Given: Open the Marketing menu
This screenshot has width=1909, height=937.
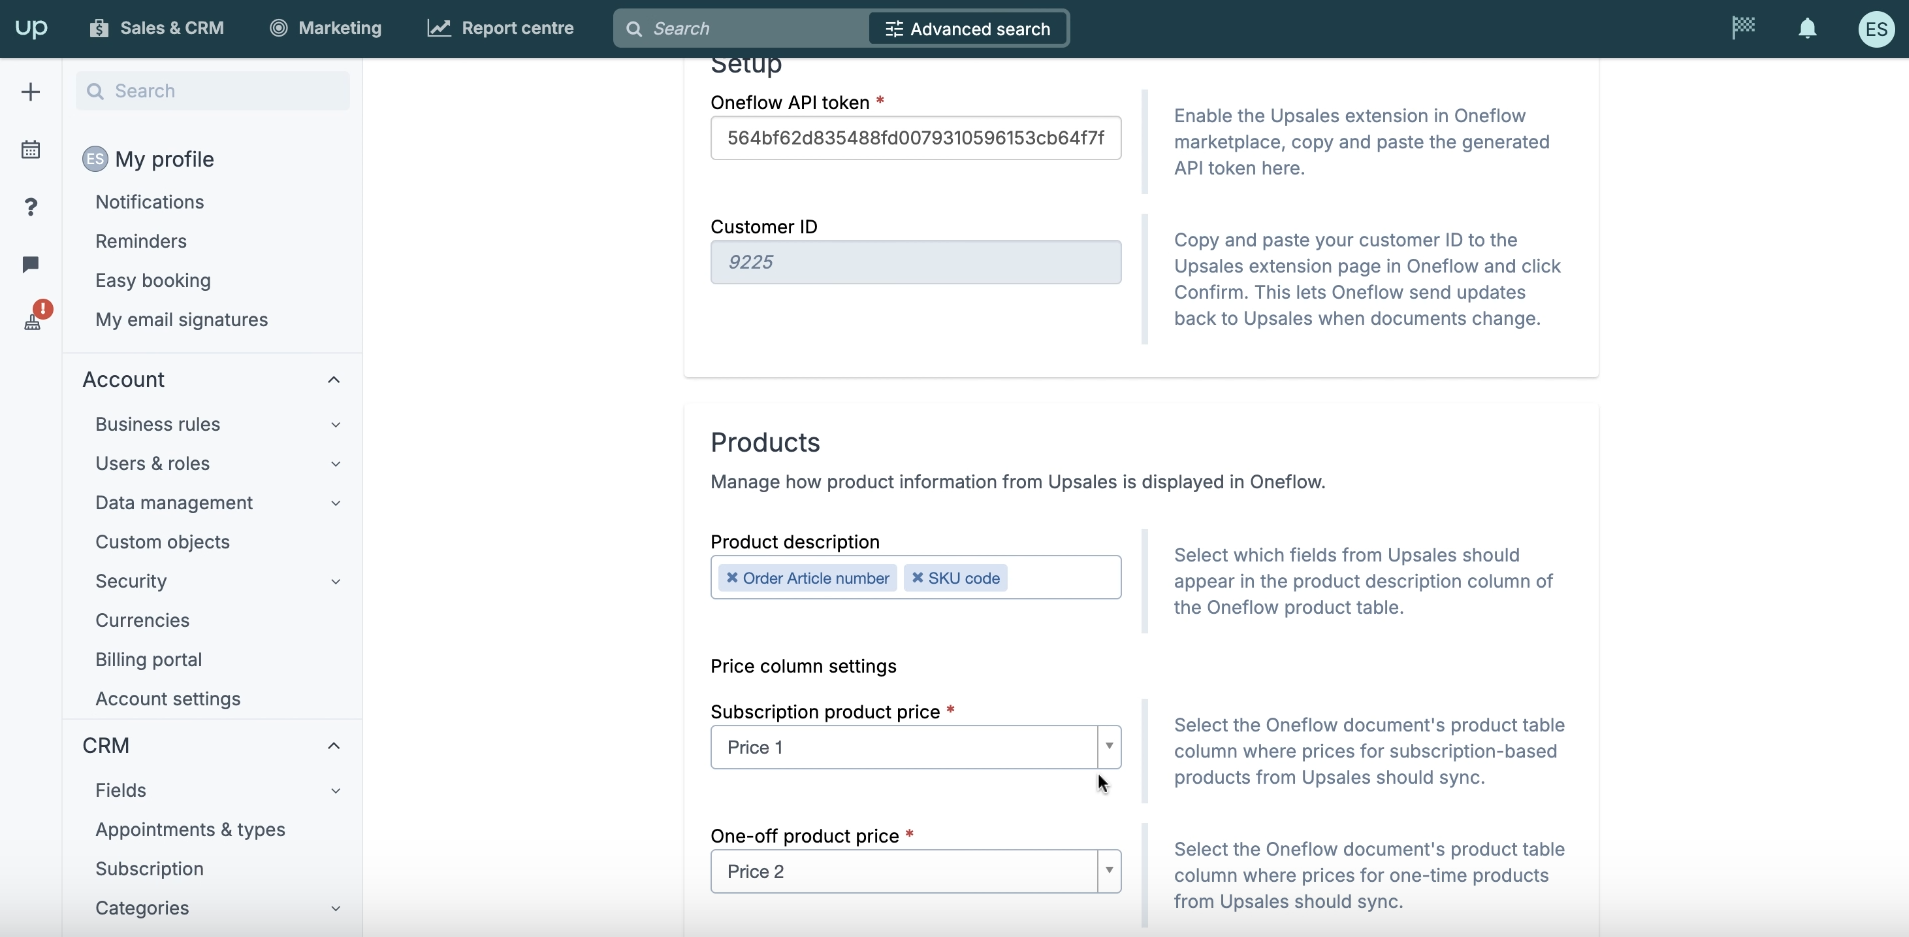Looking at the screenshot, I should [x=326, y=28].
